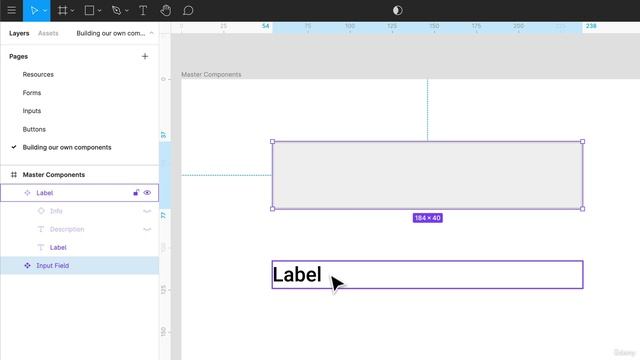Open the shape tools dropdown arrow
The width and height of the screenshot is (640, 360).
[x=99, y=11]
